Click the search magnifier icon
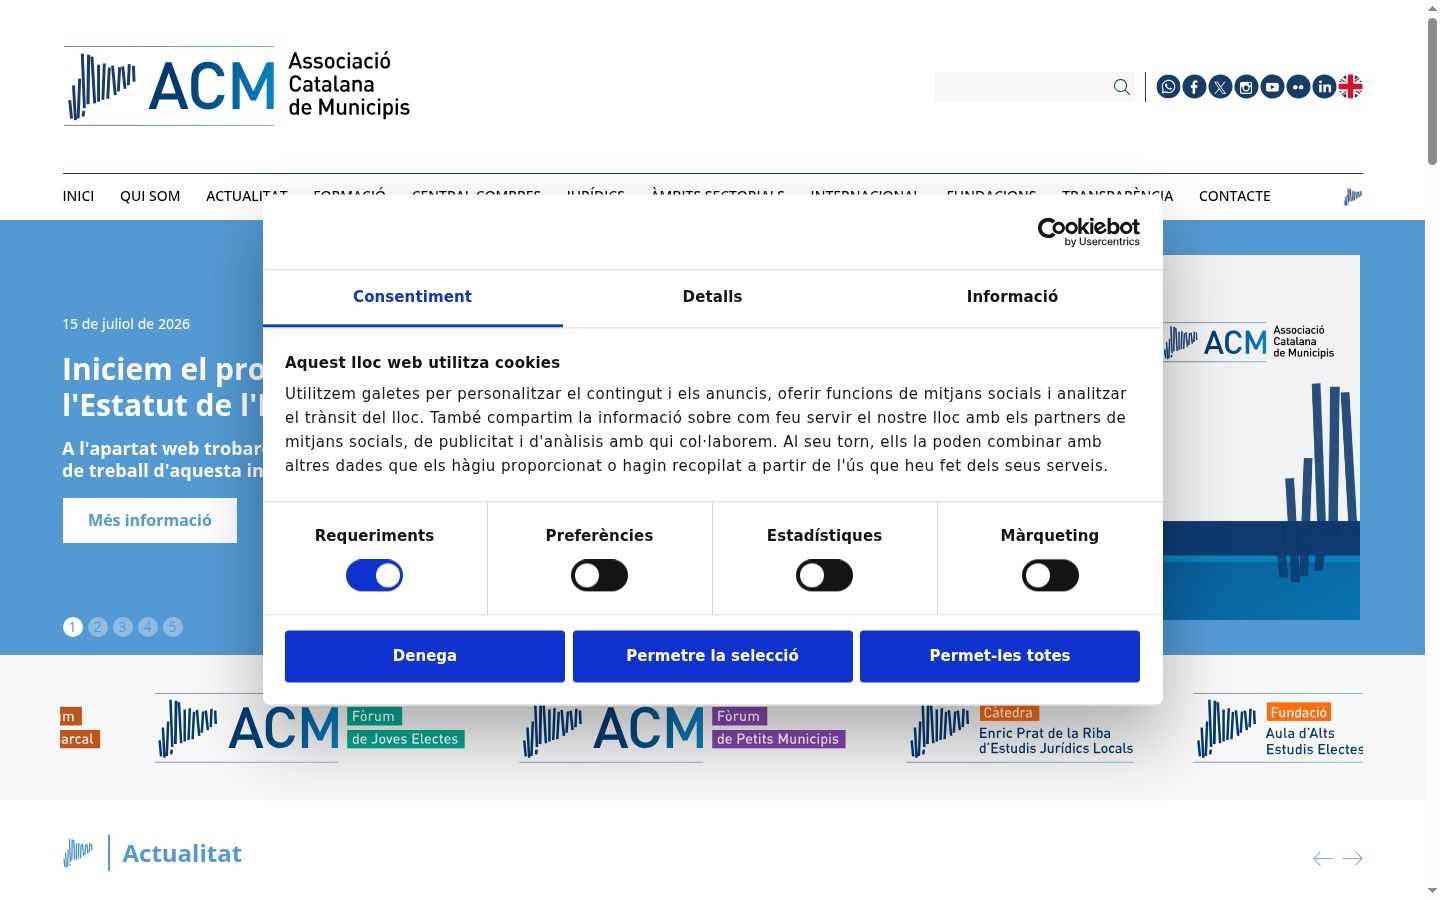The width and height of the screenshot is (1440, 900). tap(1122, 87)
